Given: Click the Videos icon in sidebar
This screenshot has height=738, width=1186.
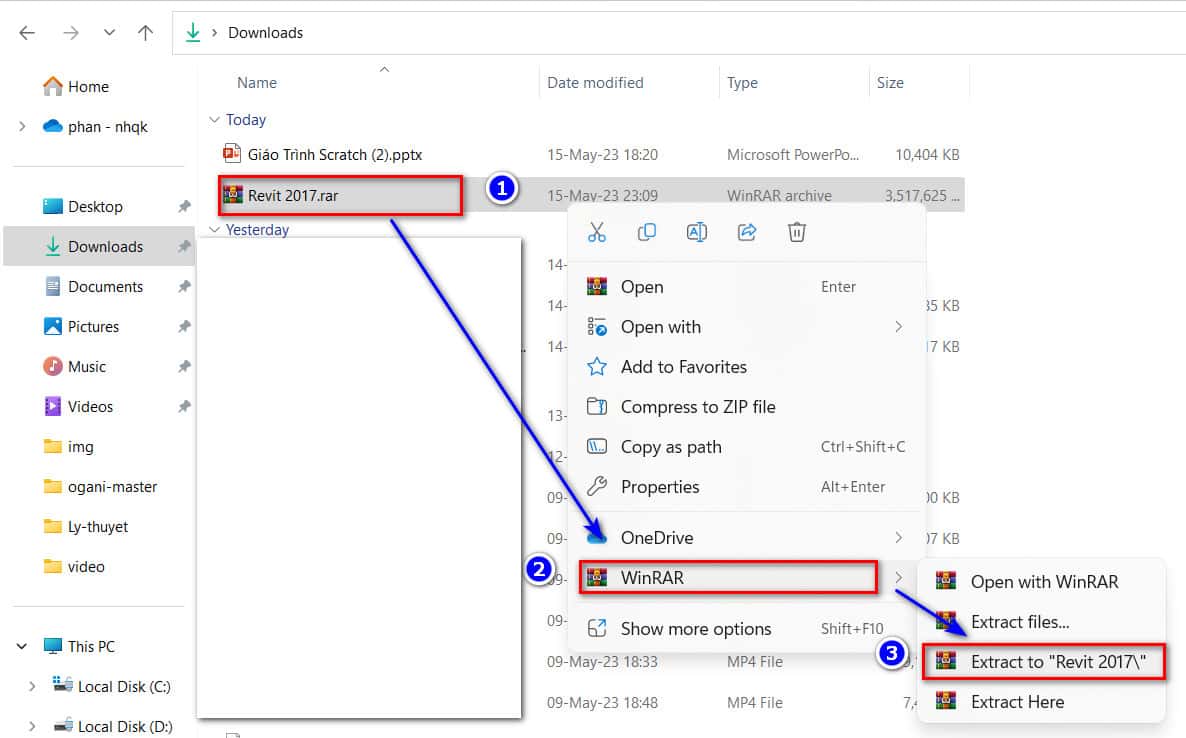Looking at the screenshot, I should coord(53,407).
